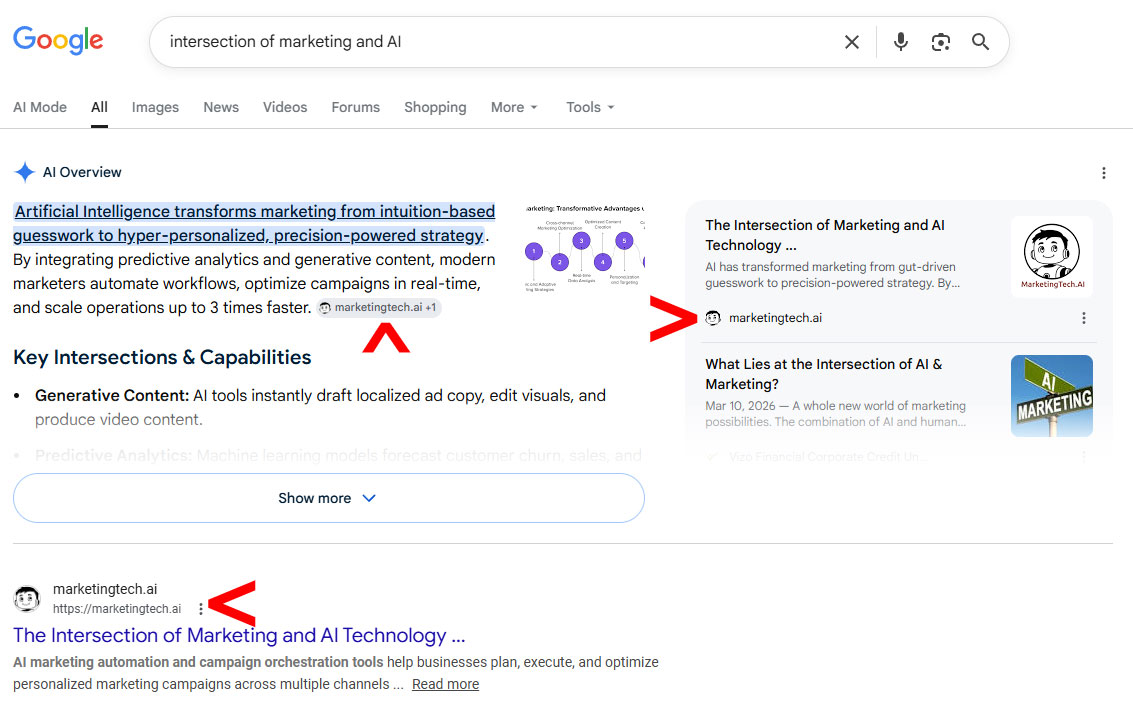
Task: Open three-dot menu beside https://marketingtech.ai
Action: [x=201, y=609]
